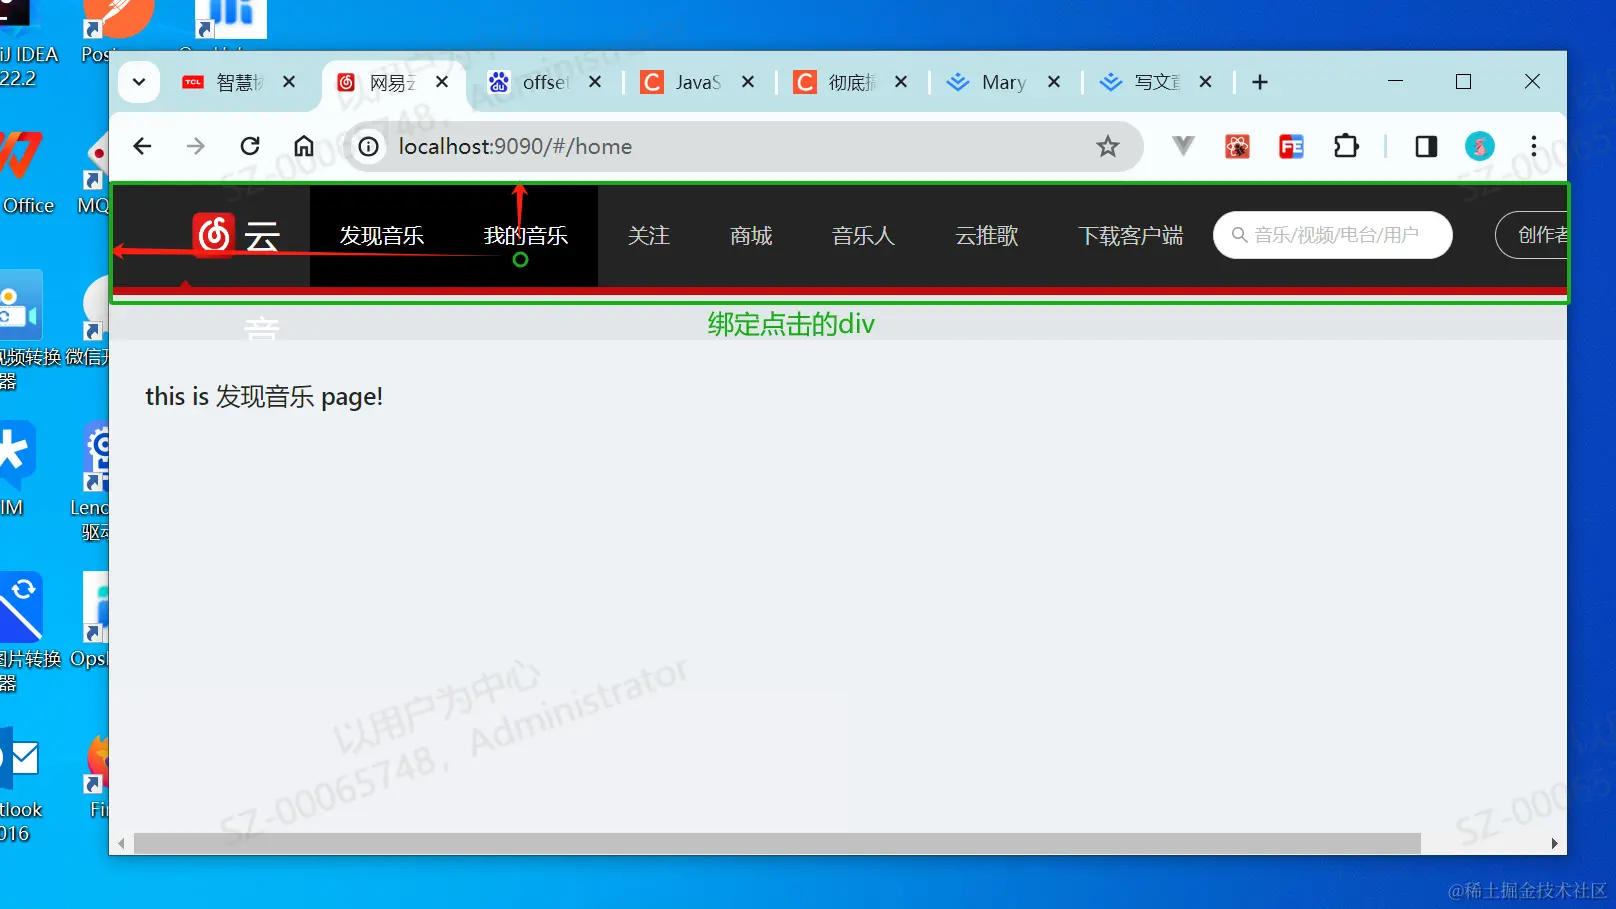Image resolution: width=1616 pixels, height=909 pixels.
Task: Click the scrollbar right arrow
Action: coord(1554,844)
